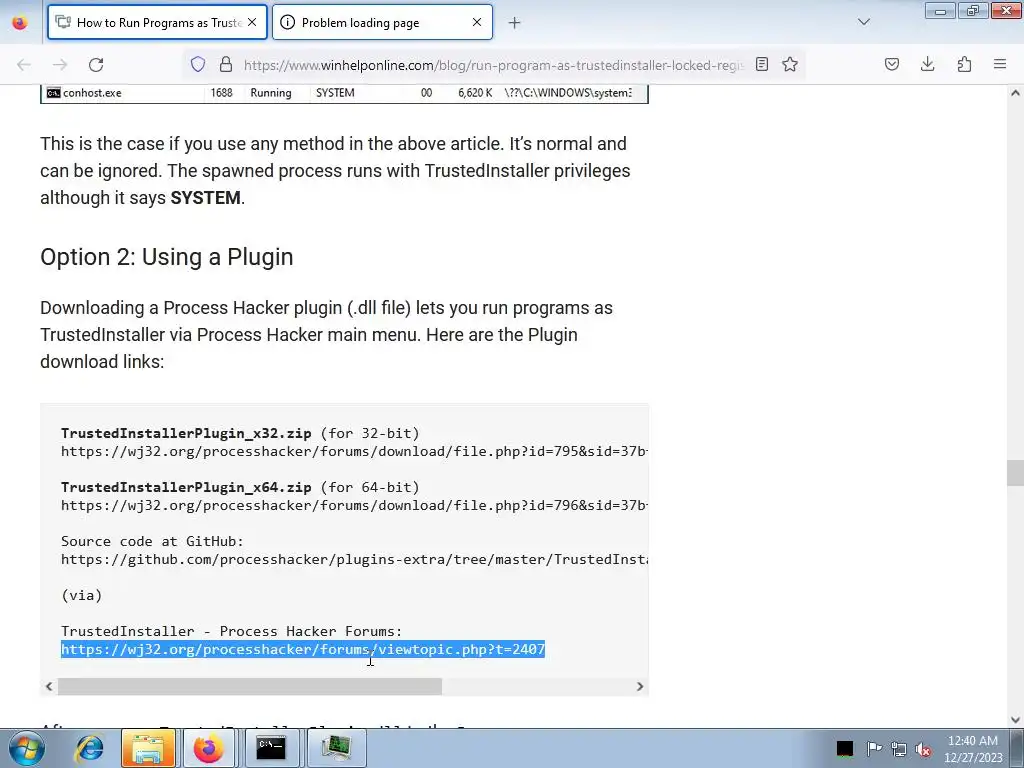Launch Internet Explorer from taskbar
The width and height of the screenshot is (1024, 768).
tap(89, 748)
